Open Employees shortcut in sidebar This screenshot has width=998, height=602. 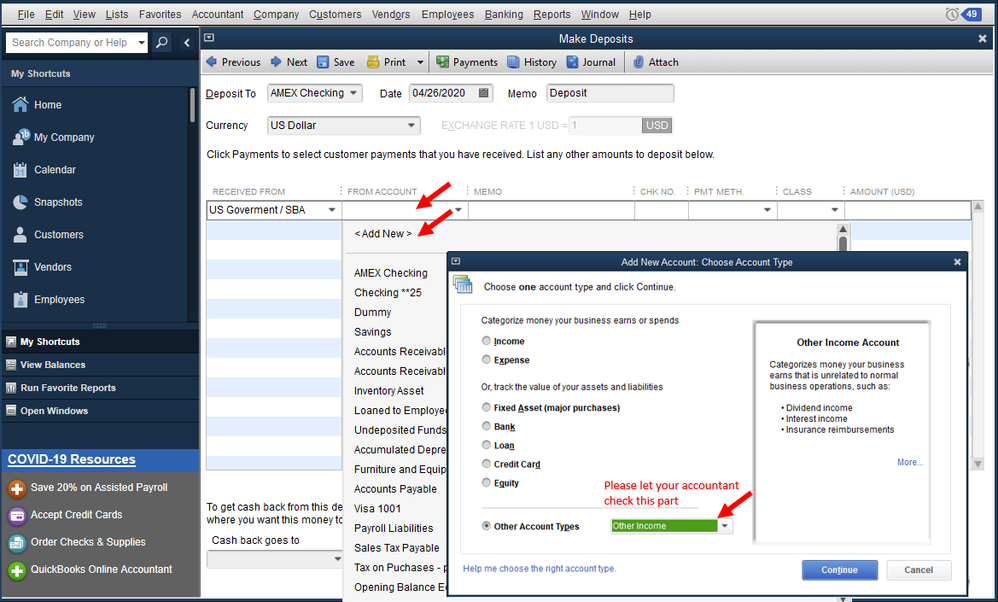tap(59, 300)
